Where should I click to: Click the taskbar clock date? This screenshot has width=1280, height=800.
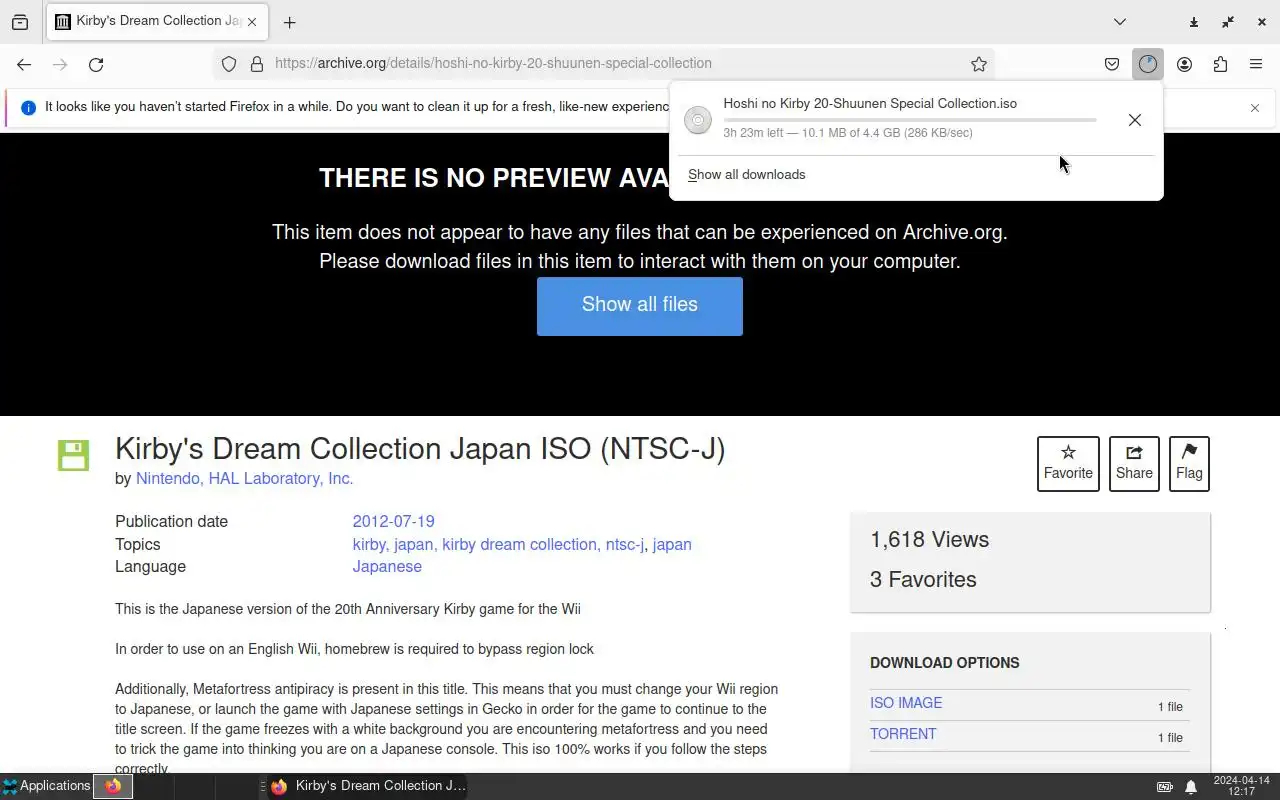(x=1241, y=786)
